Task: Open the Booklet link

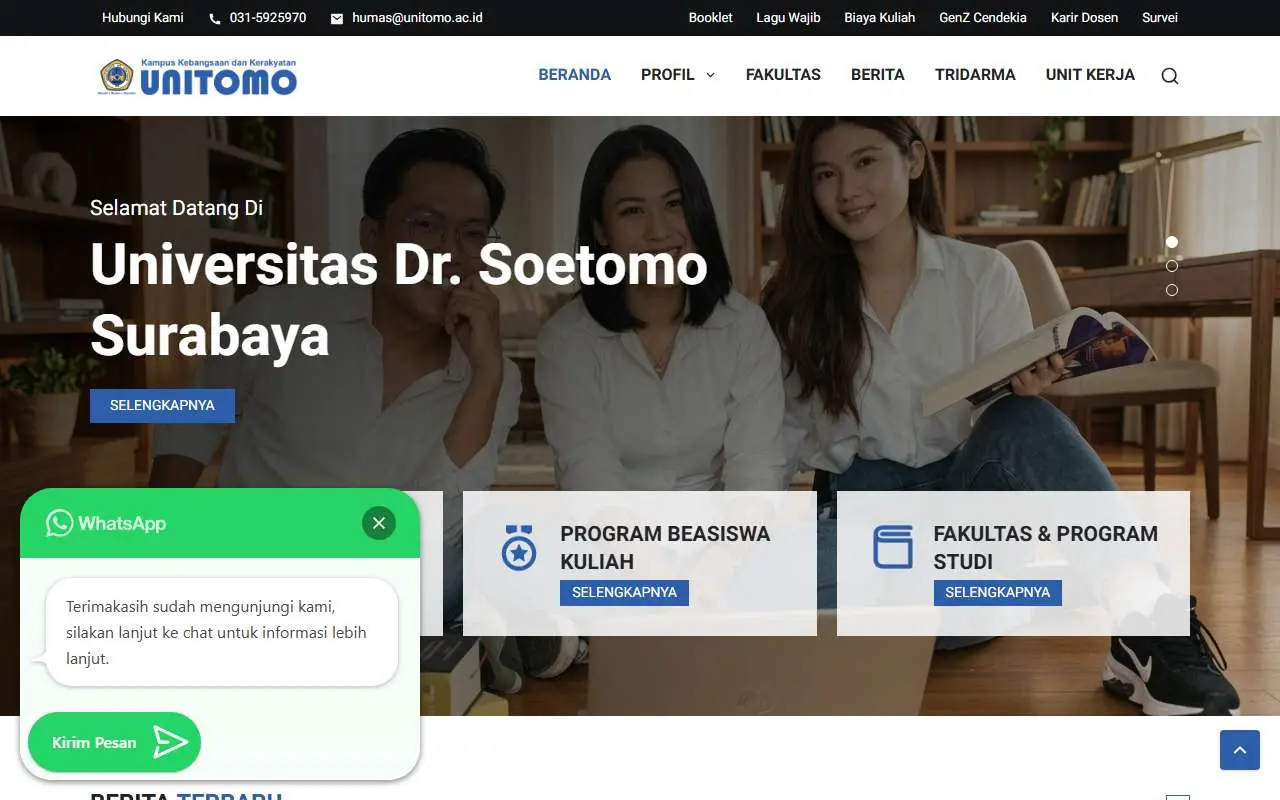Action: (x=711, y=18)
